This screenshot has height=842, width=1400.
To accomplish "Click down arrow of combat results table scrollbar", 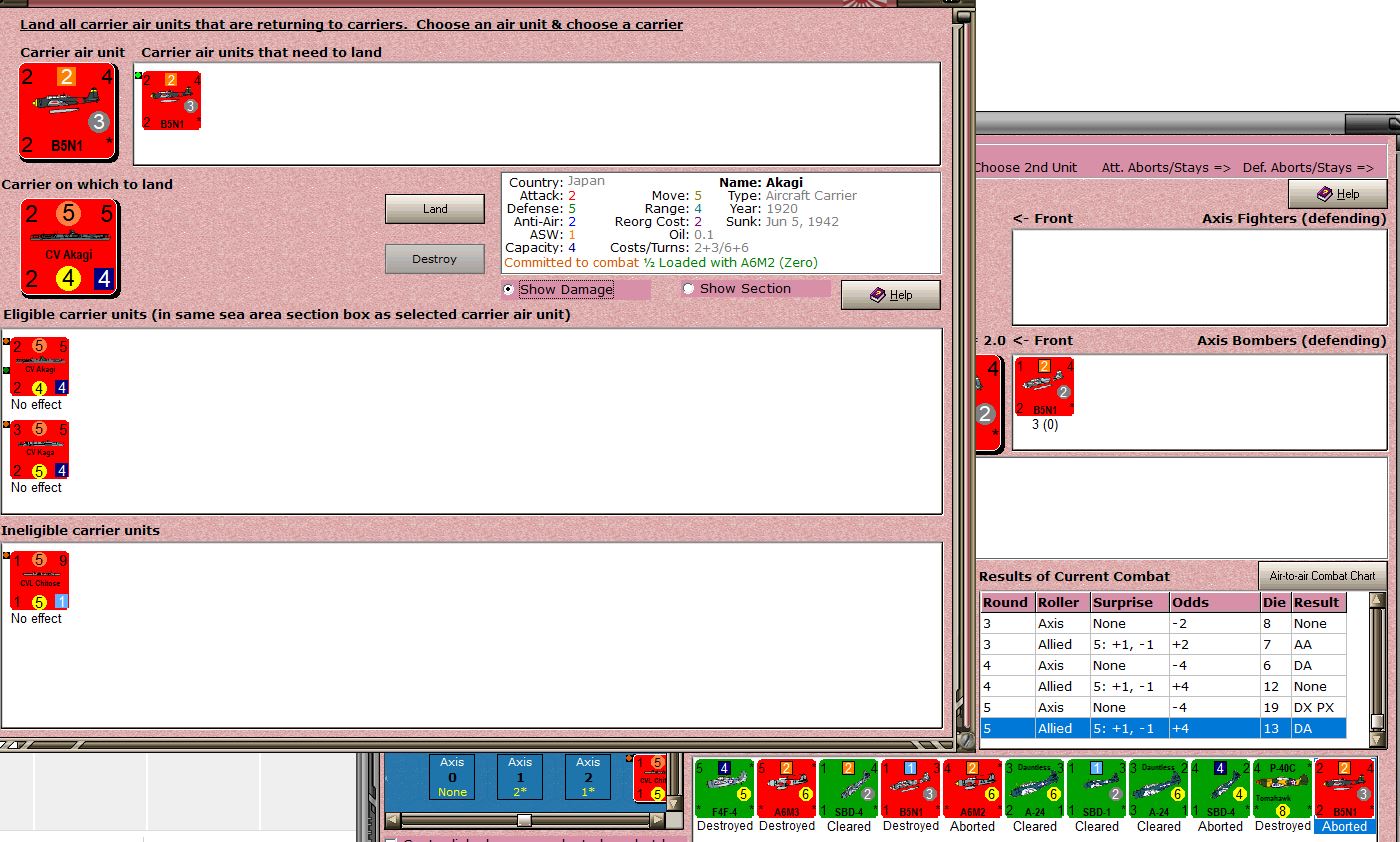I will coord(1378,741).
